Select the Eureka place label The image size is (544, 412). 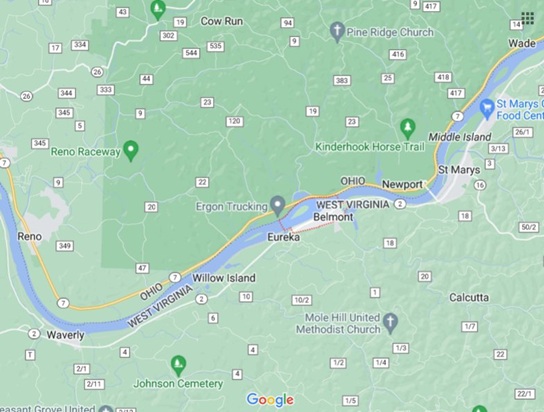click(x=283, y=237)
